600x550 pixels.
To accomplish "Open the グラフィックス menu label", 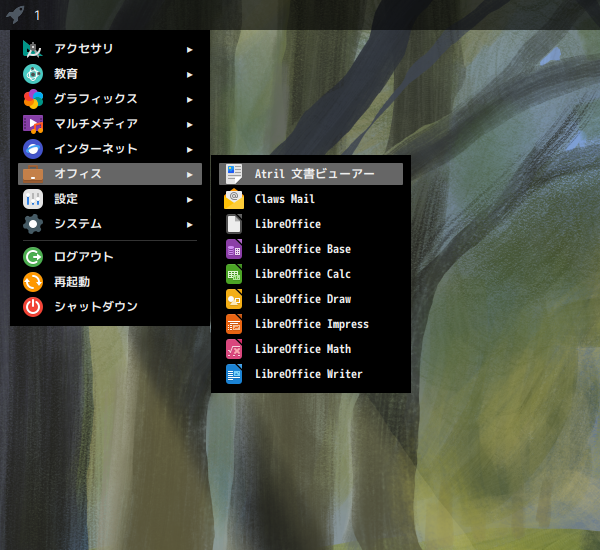I will point(96,99).
